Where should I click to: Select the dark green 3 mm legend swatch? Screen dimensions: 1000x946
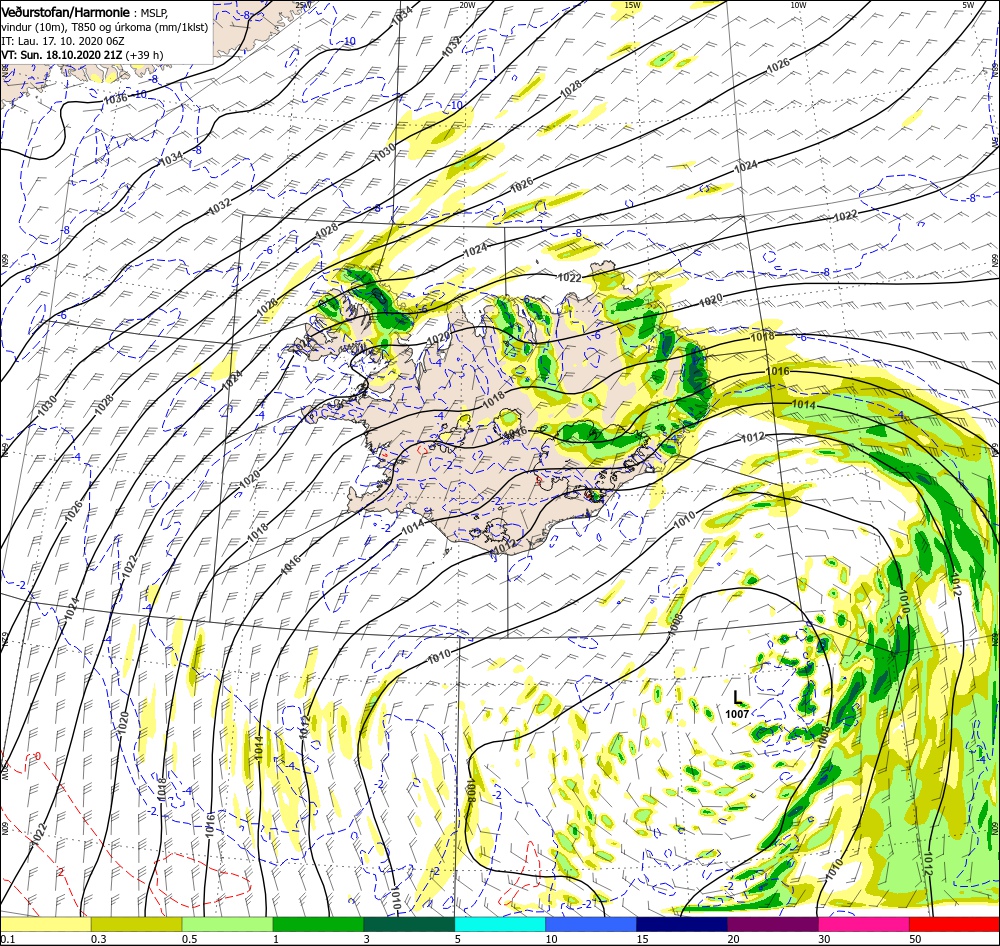(x=409, y=924)
